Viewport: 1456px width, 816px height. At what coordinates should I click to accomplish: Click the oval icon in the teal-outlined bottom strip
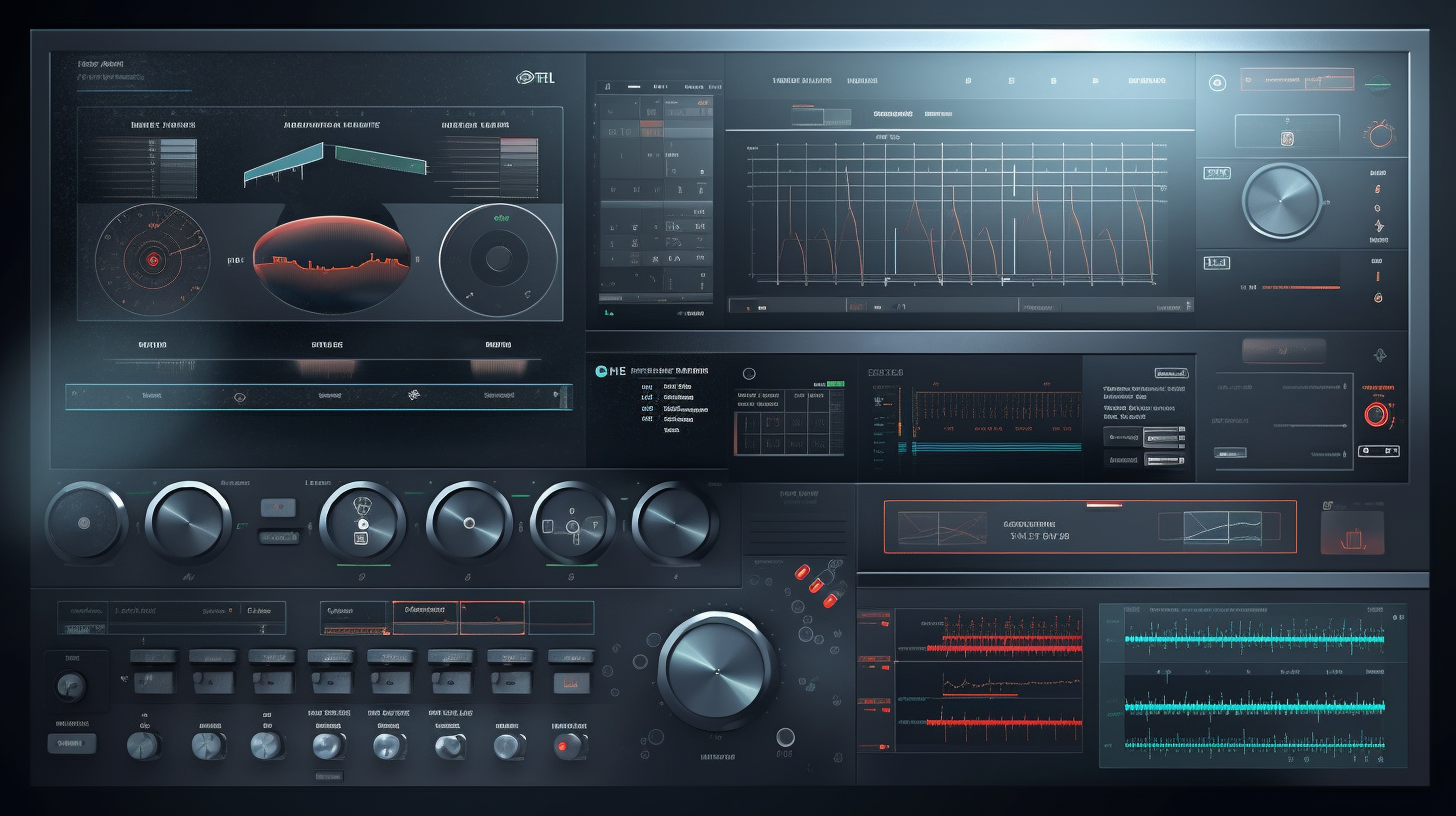coord(240,397)
